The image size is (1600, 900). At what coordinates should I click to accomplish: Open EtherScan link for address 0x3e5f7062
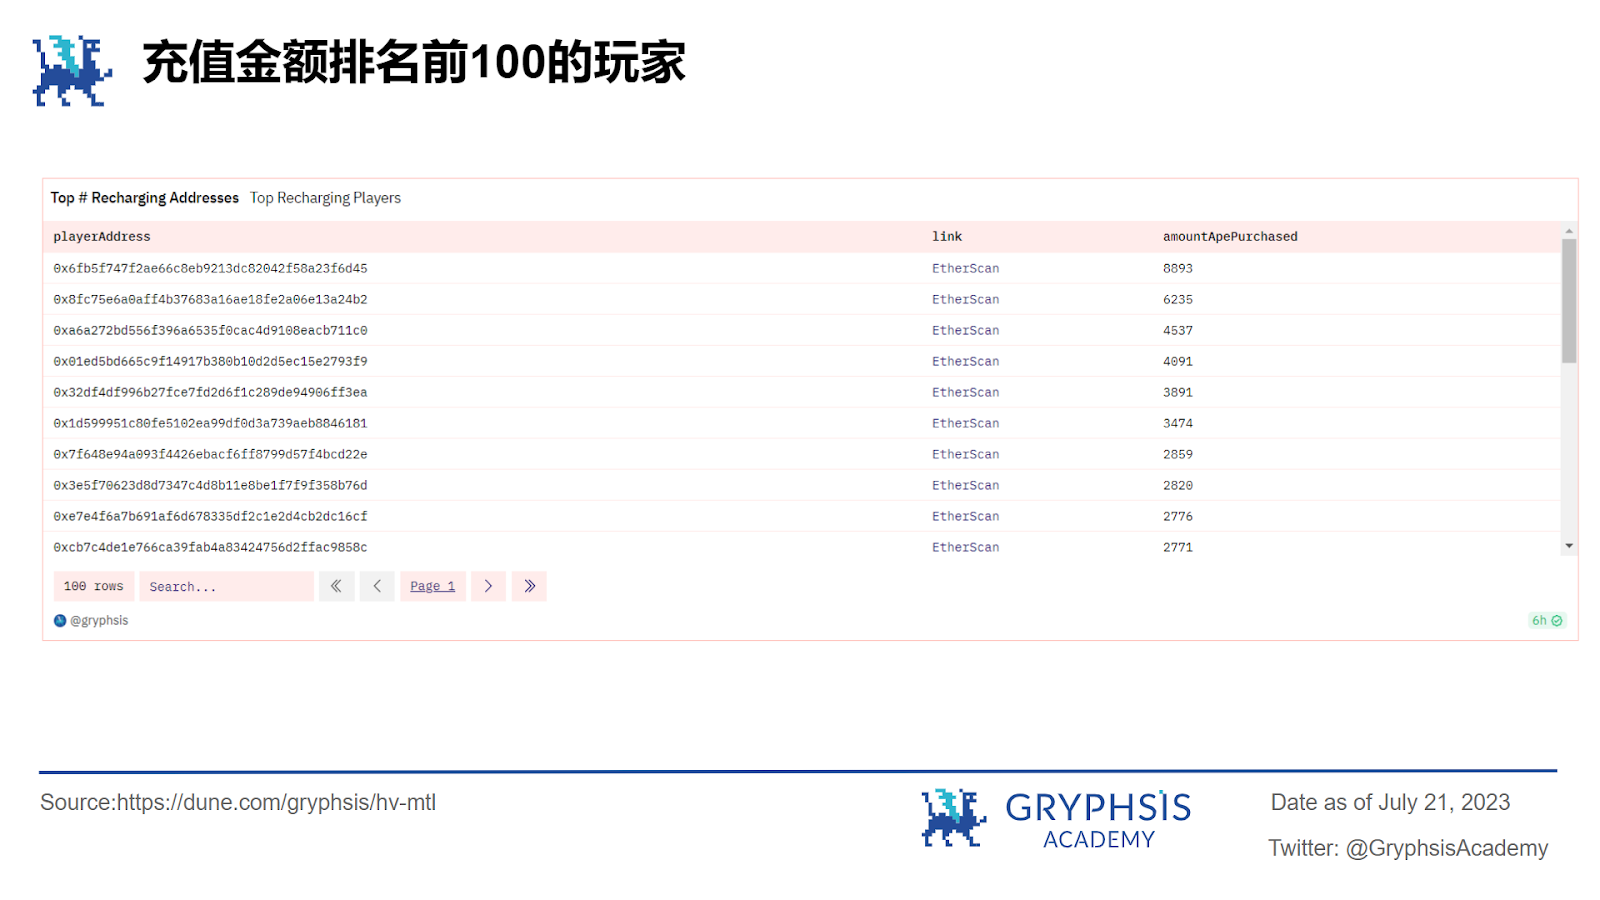pos(966,485)
